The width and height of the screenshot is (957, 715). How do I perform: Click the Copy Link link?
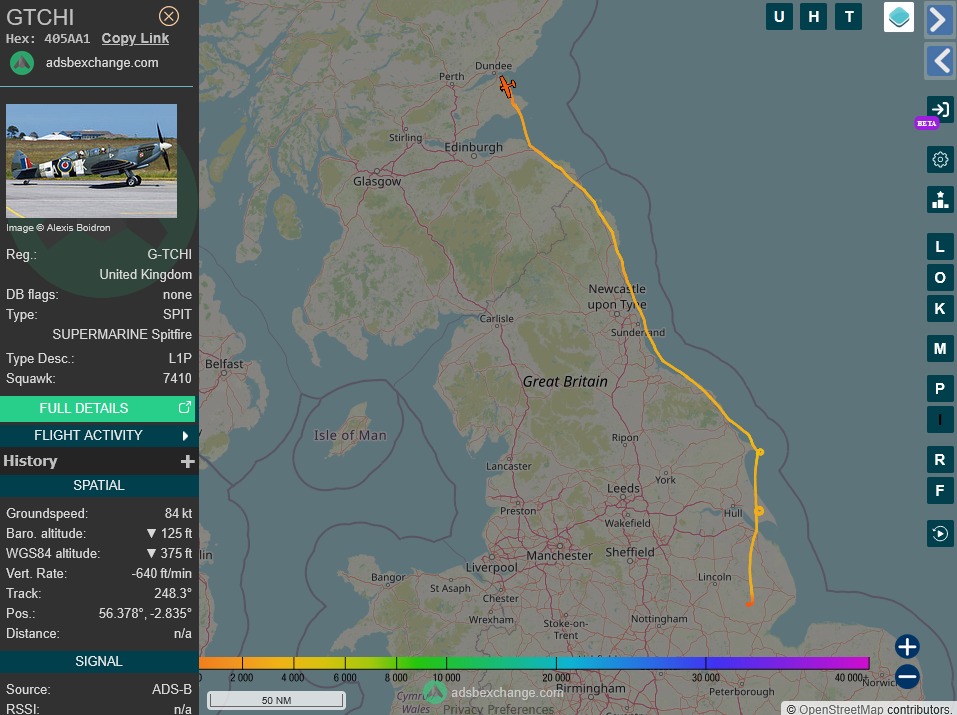(x=135, y=38)
